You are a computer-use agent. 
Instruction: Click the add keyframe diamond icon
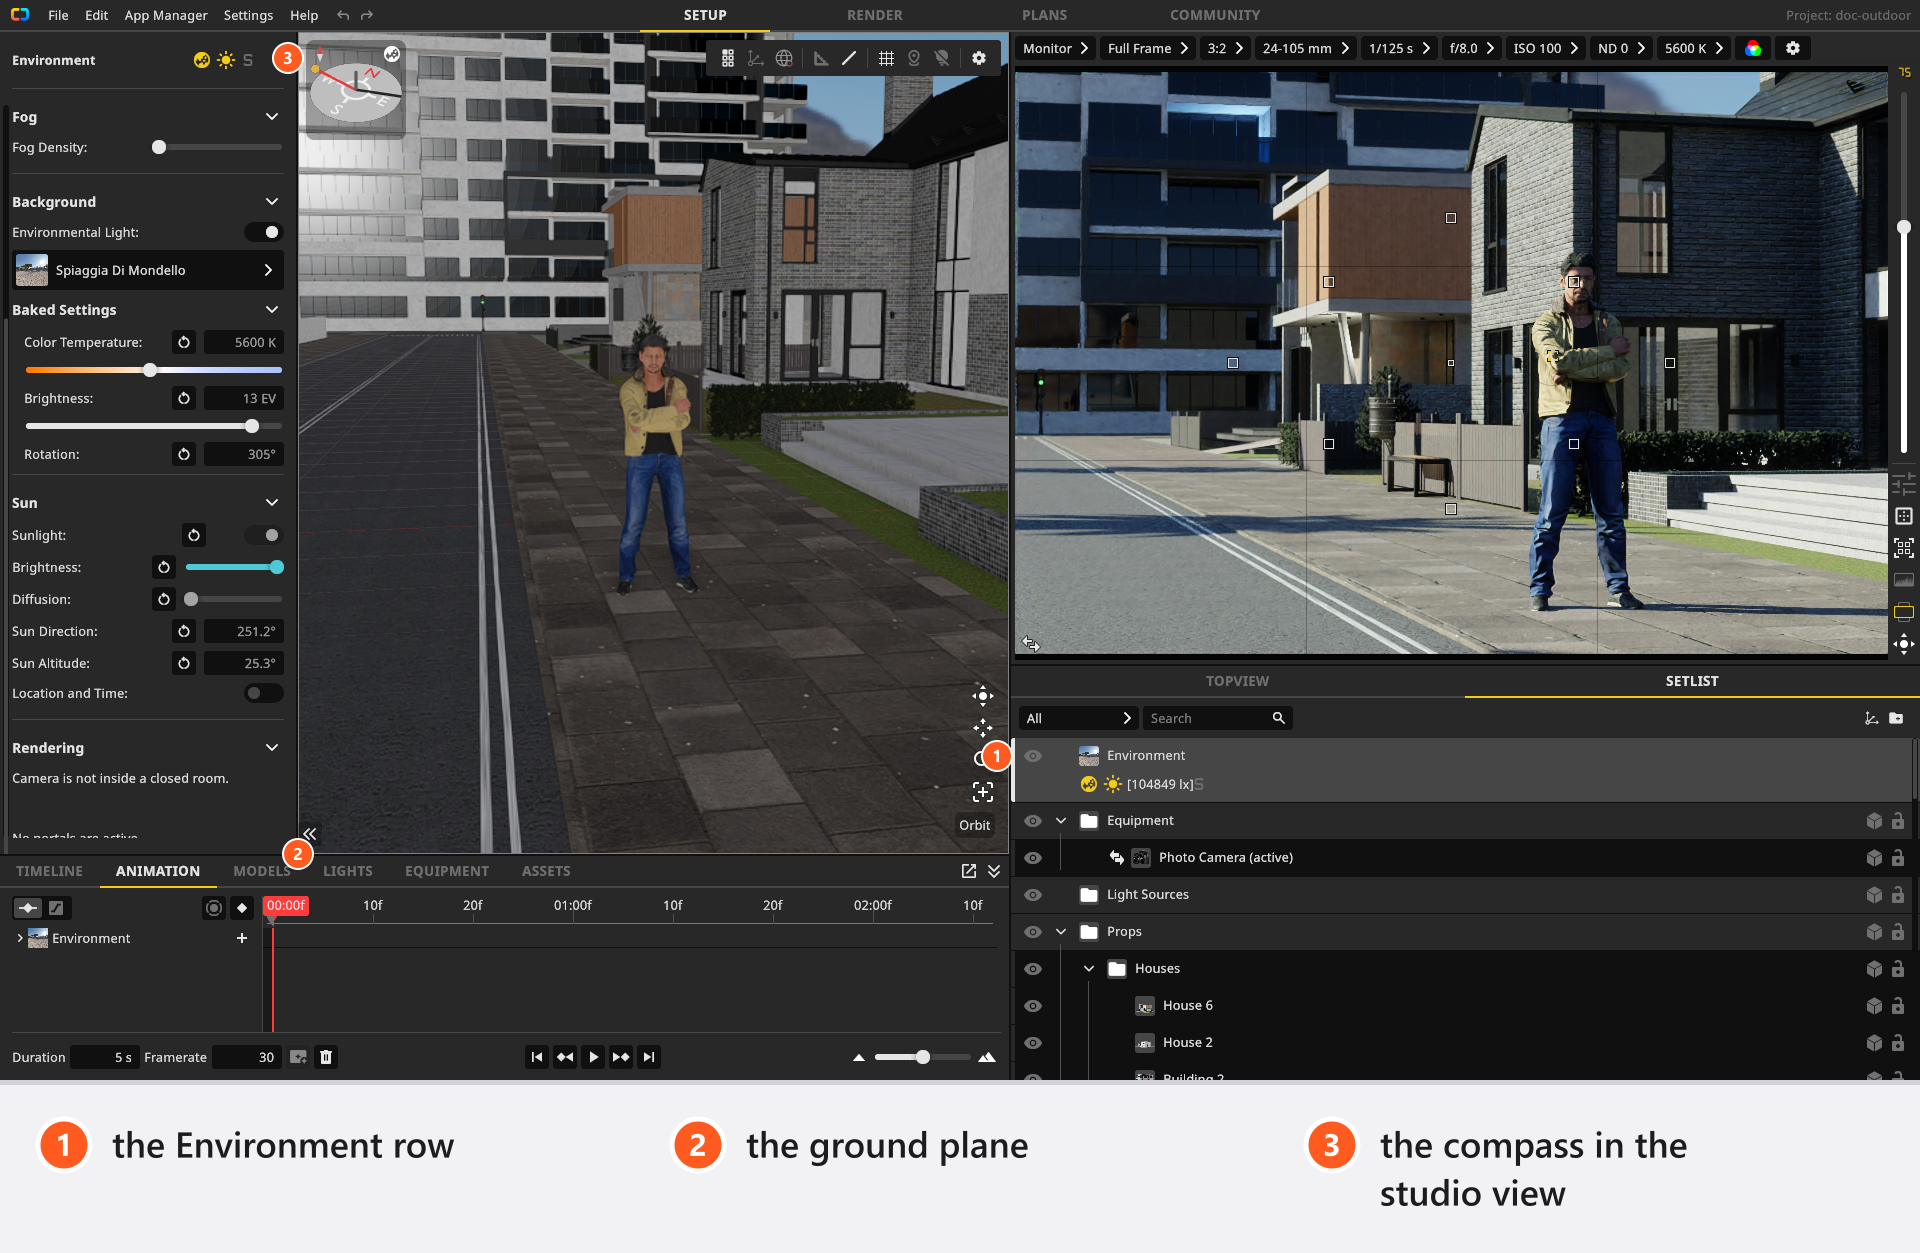coord(242,908)
